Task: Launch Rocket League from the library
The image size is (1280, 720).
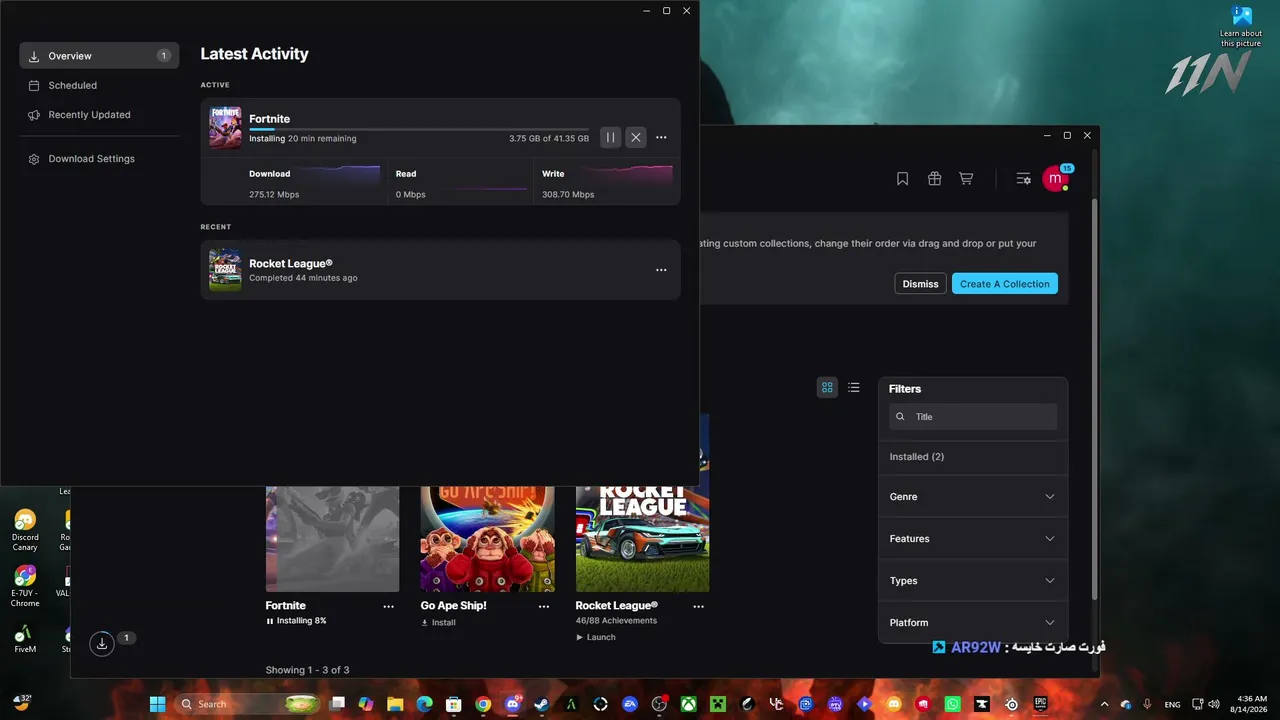Action: point(596,637)
